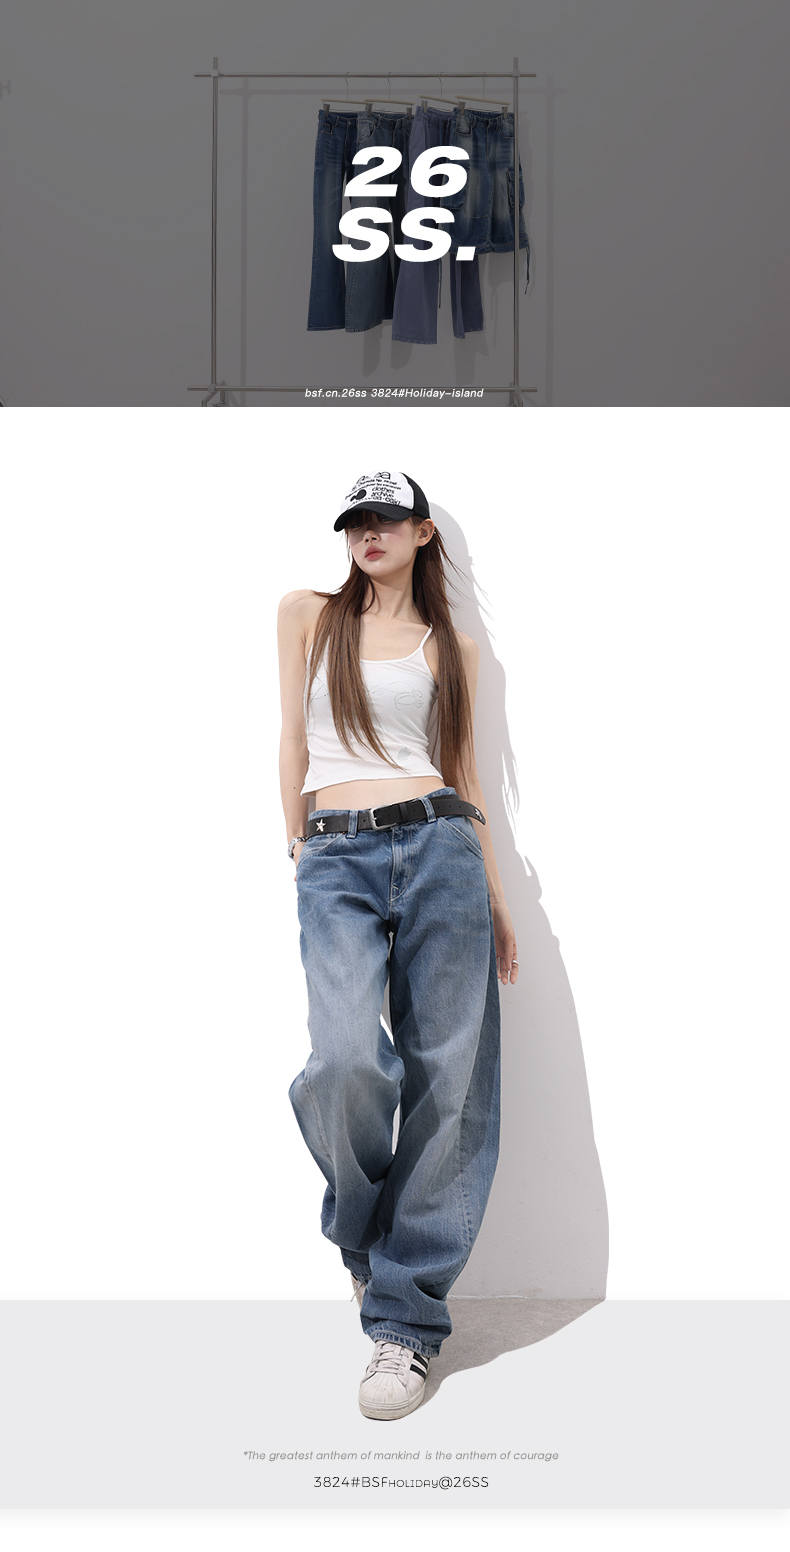This screenshot has width=790, height=1552.
Task: Click the white star stud on the belt
Action: tap(321, 825)
